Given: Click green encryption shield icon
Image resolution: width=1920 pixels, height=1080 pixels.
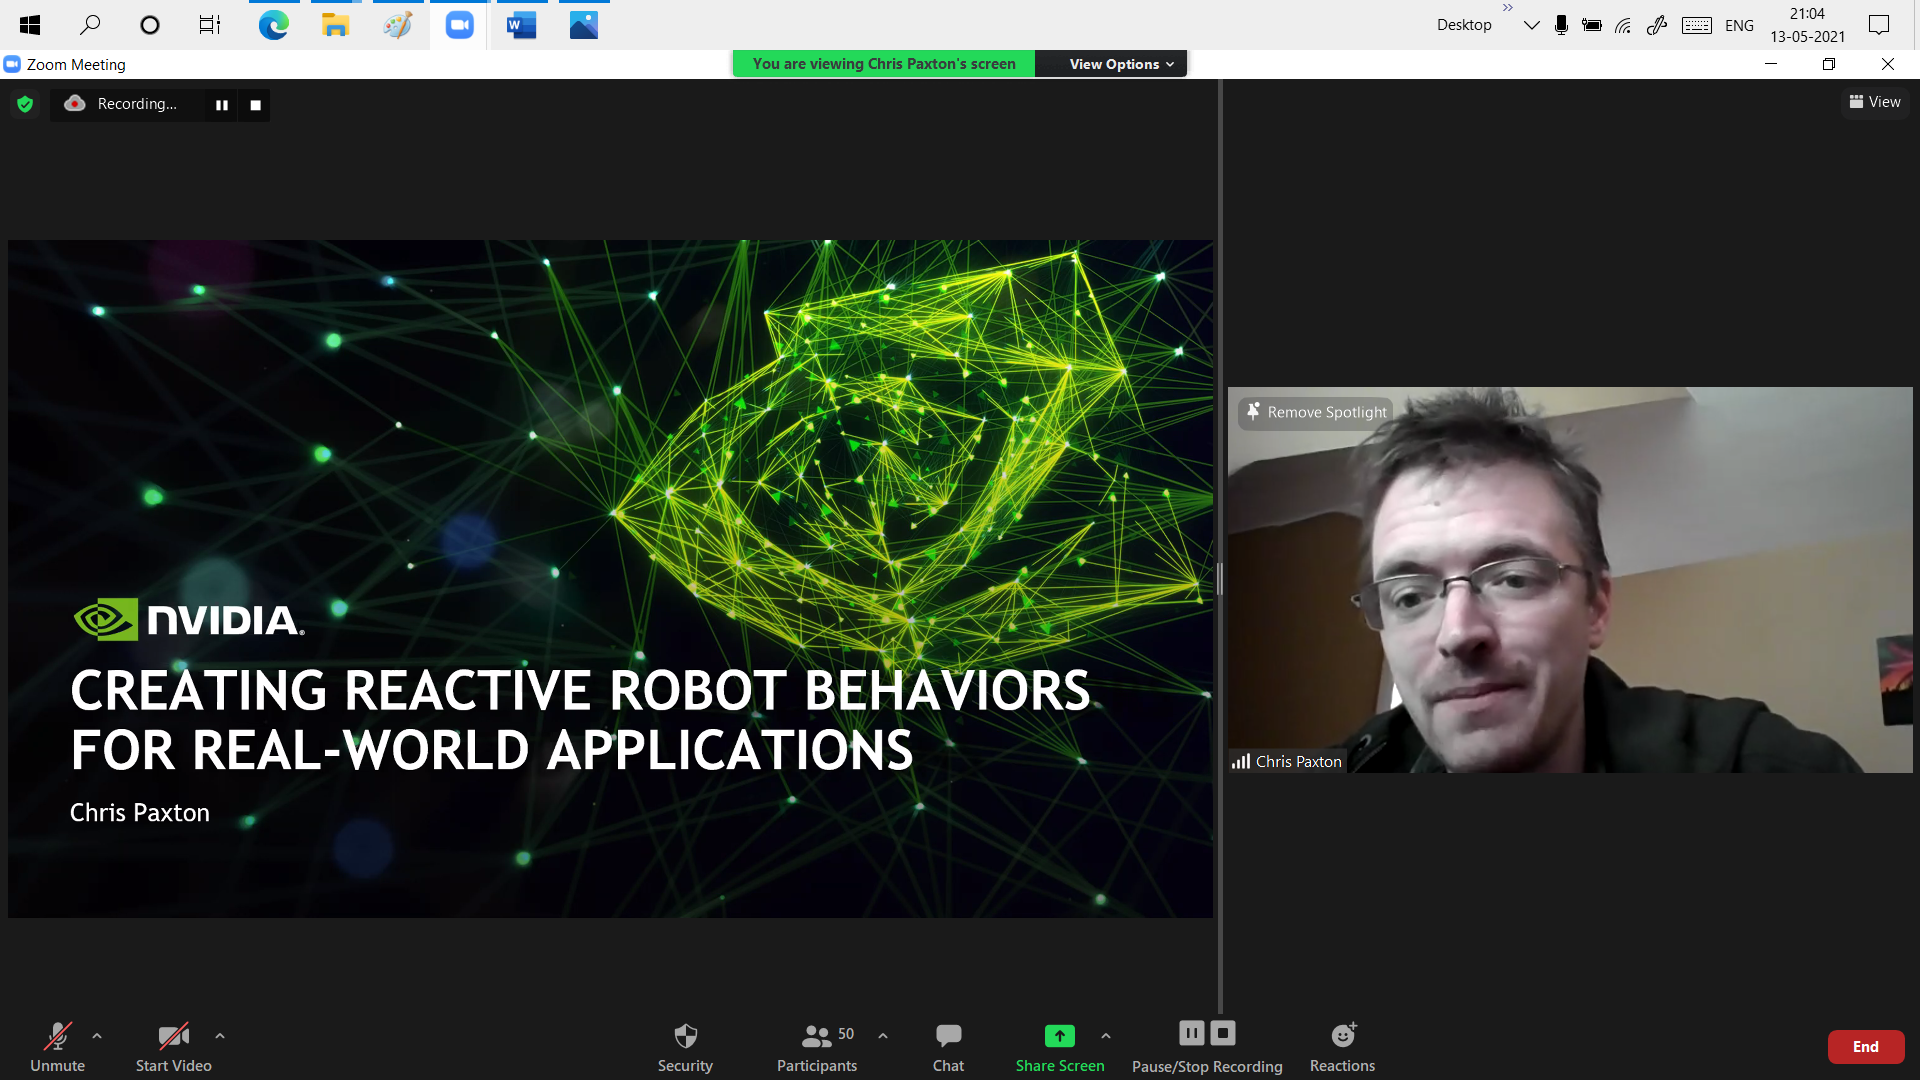Looking at the screenshot, I should (x=26, y=104).
